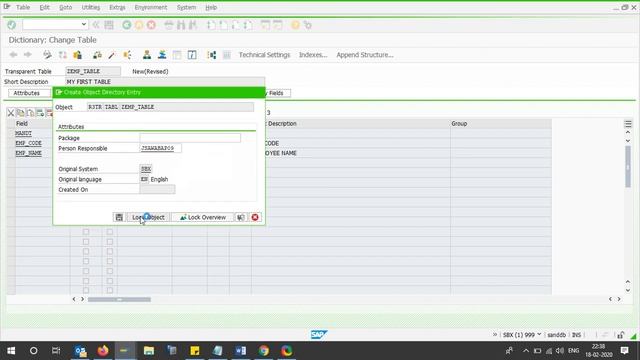The width and height of the screenshot is (640, 360).
Task: Show hidden tray icons chevron
Action: pos(526,351)
